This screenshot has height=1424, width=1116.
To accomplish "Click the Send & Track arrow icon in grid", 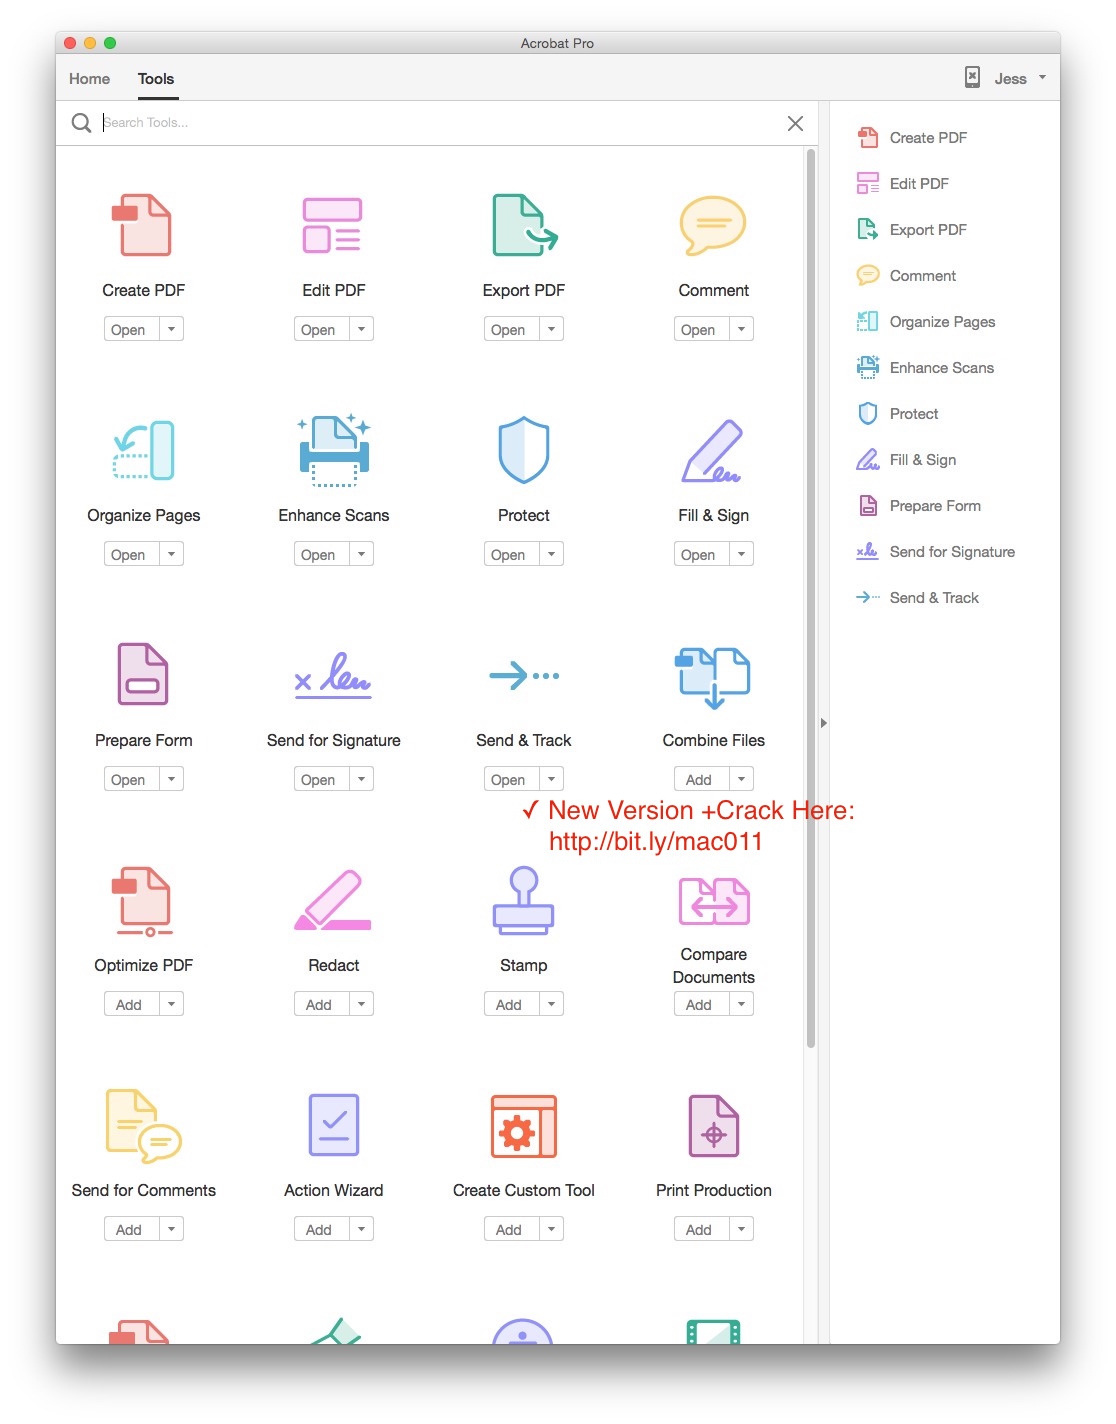I will point(524,676).
